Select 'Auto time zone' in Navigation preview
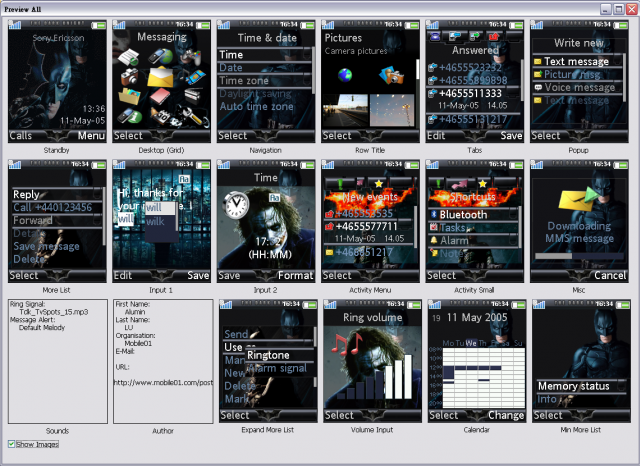The image size is (640, 466). coord(257,107)
